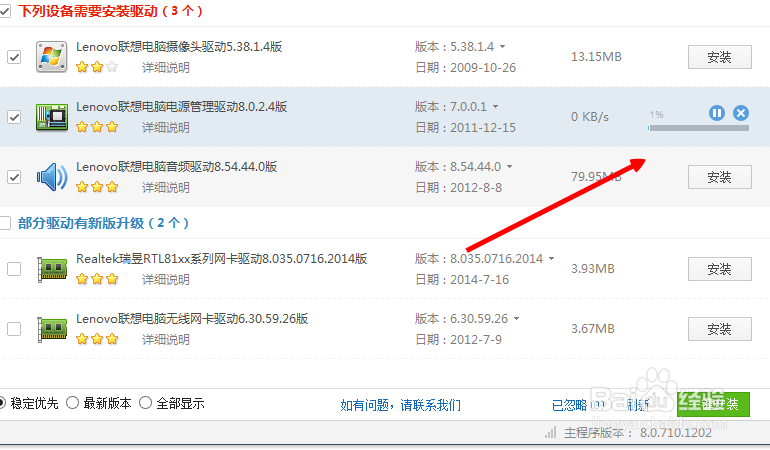
Task: Click the power management motherboard icon
Action: 52,117
